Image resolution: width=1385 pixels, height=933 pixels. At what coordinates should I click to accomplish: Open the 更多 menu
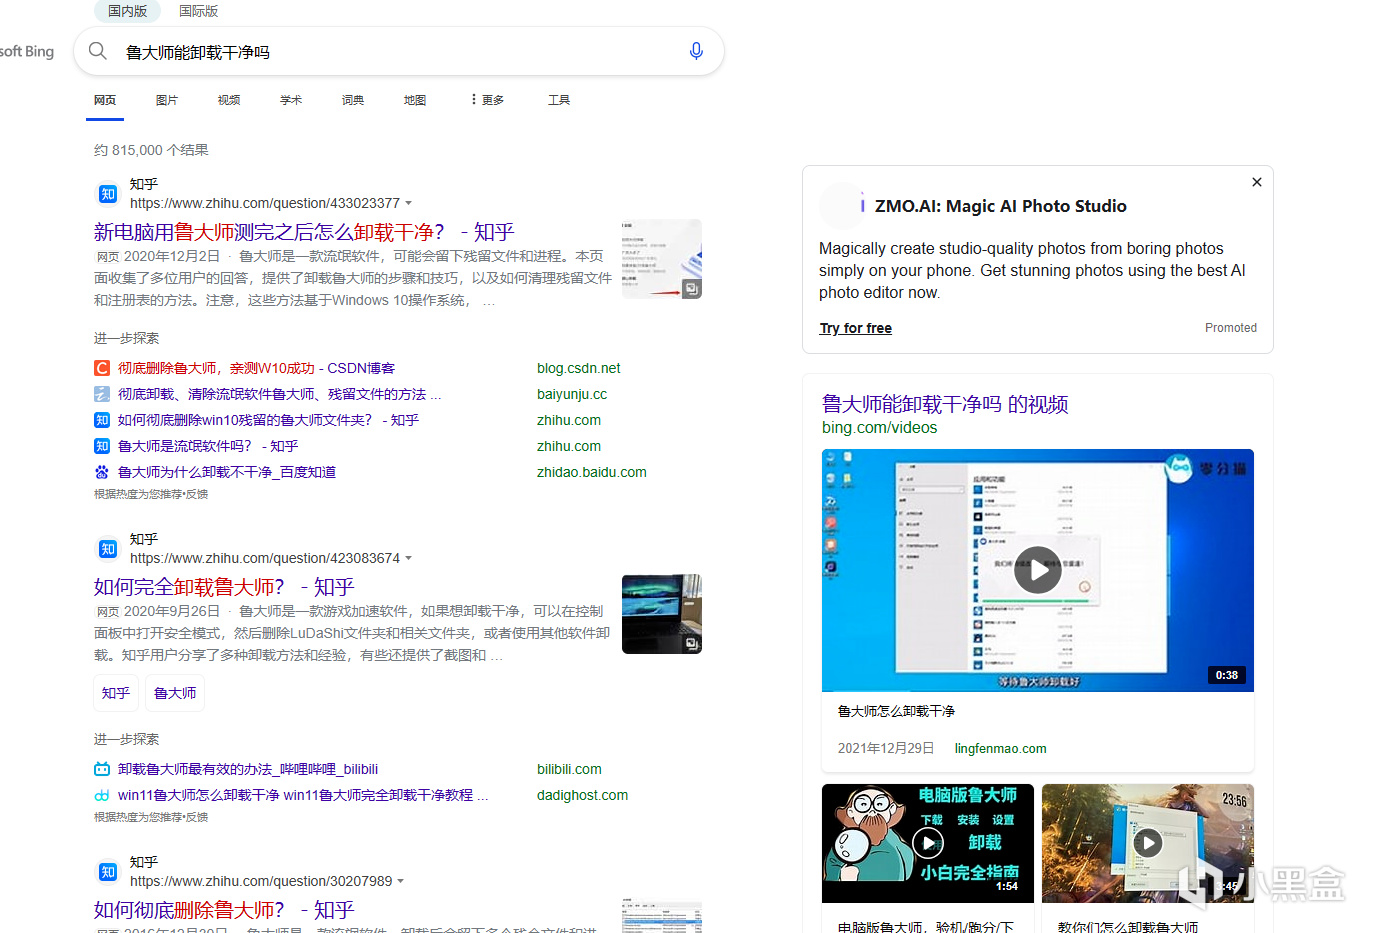[487, 100]
